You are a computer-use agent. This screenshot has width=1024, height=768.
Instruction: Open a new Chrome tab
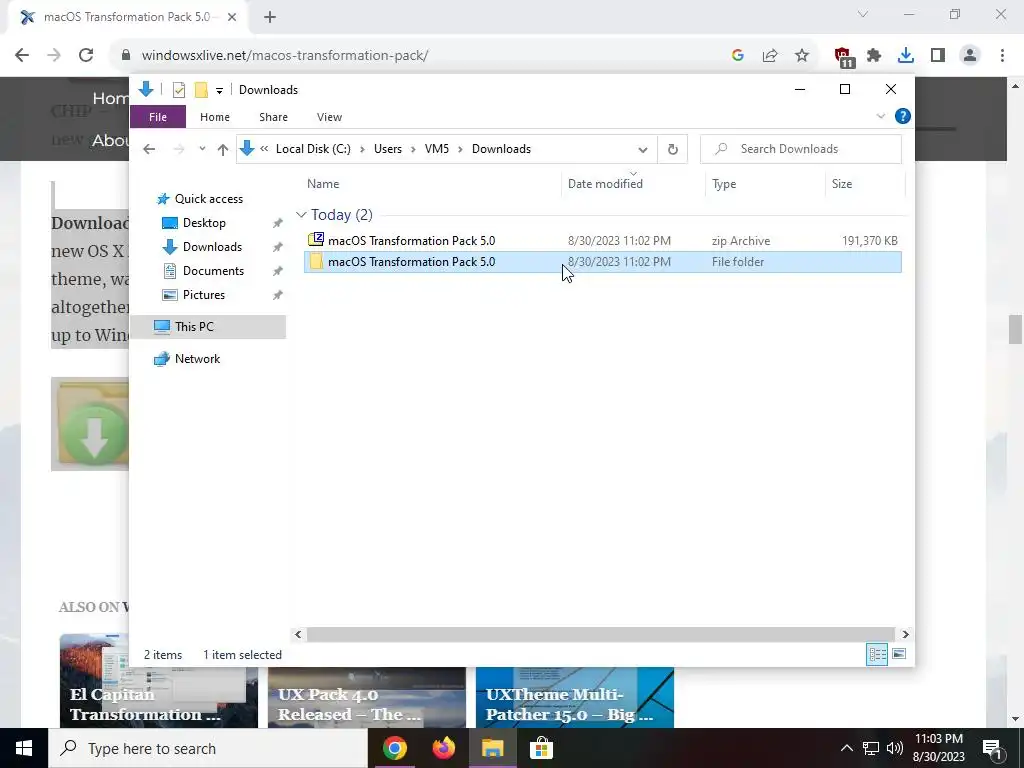[270, 17]
